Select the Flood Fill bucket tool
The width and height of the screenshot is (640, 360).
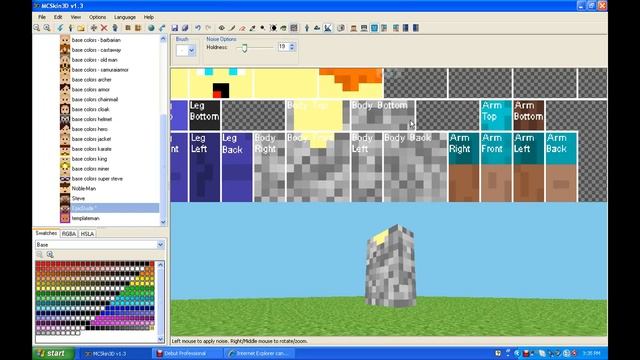pyautogui.click(x=283, y=28)
